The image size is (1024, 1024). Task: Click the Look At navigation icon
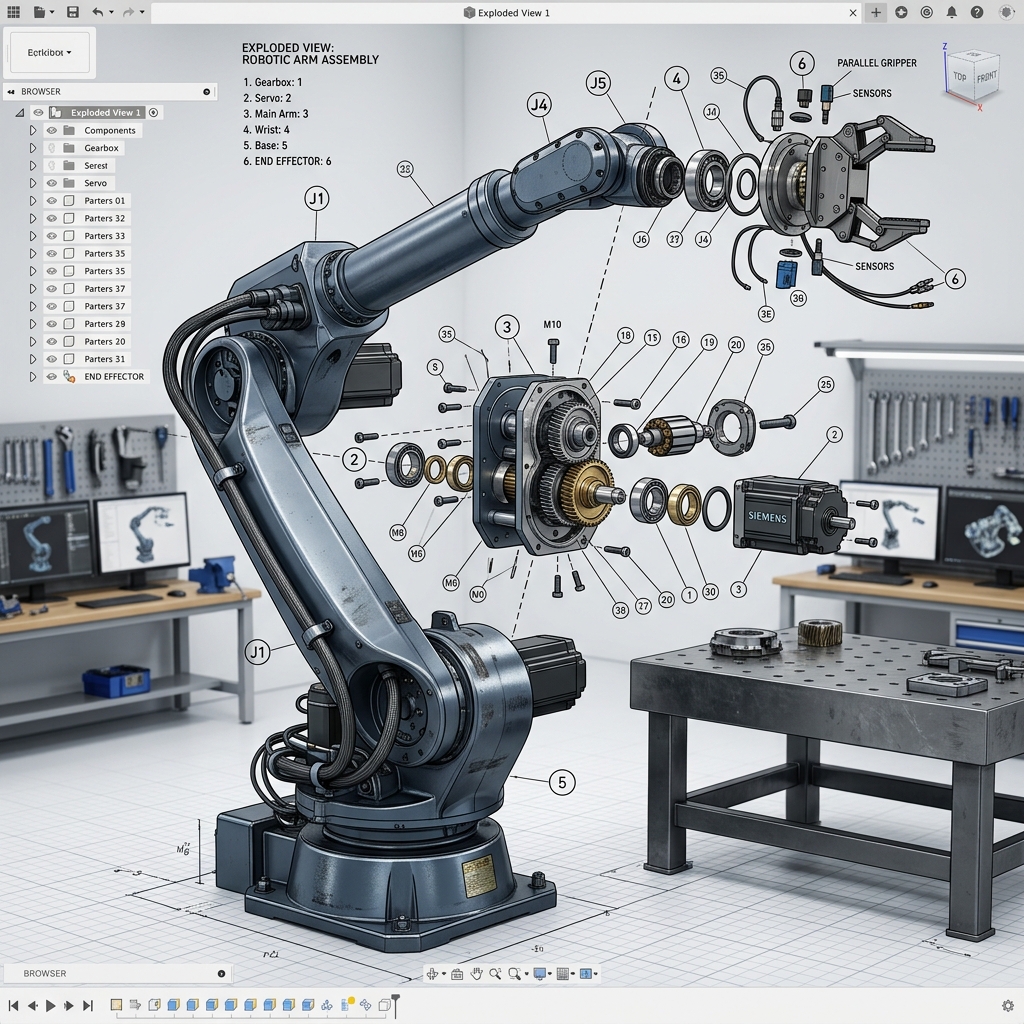[x=457, y=974]
